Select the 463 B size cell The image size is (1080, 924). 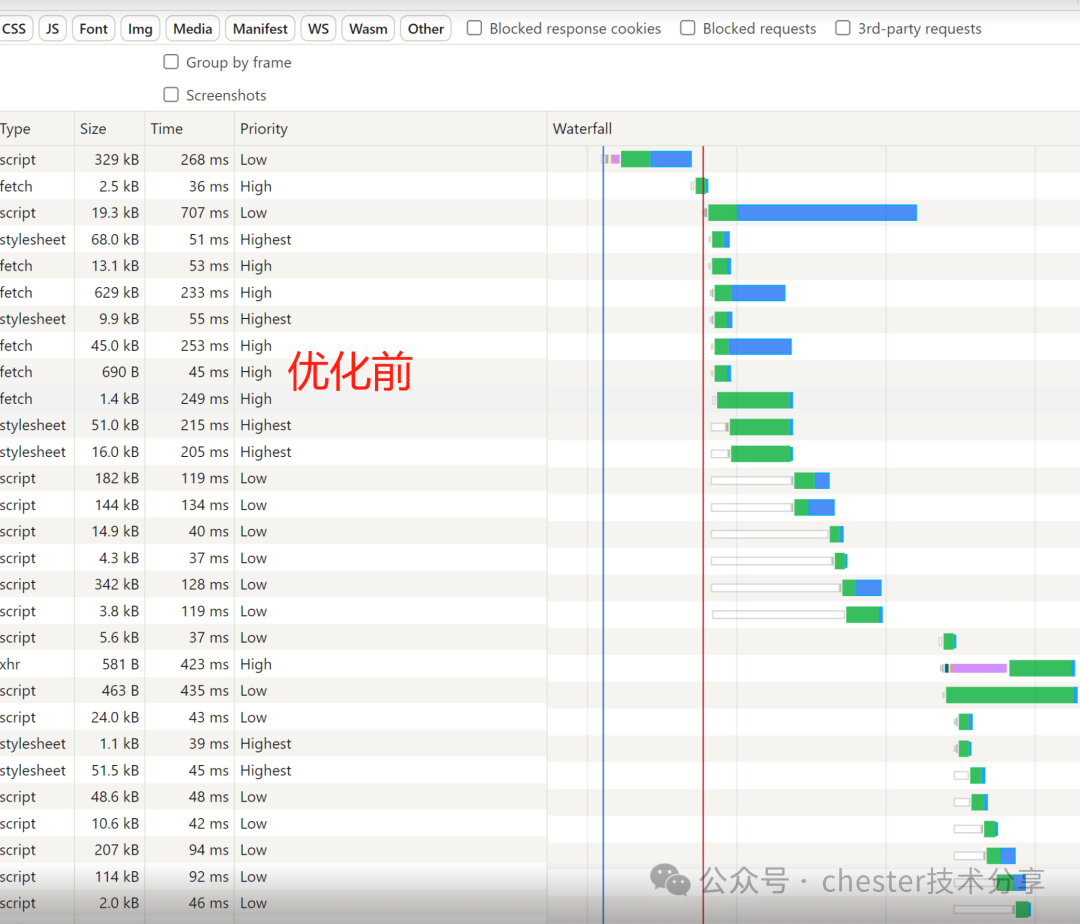coord(121,691)
